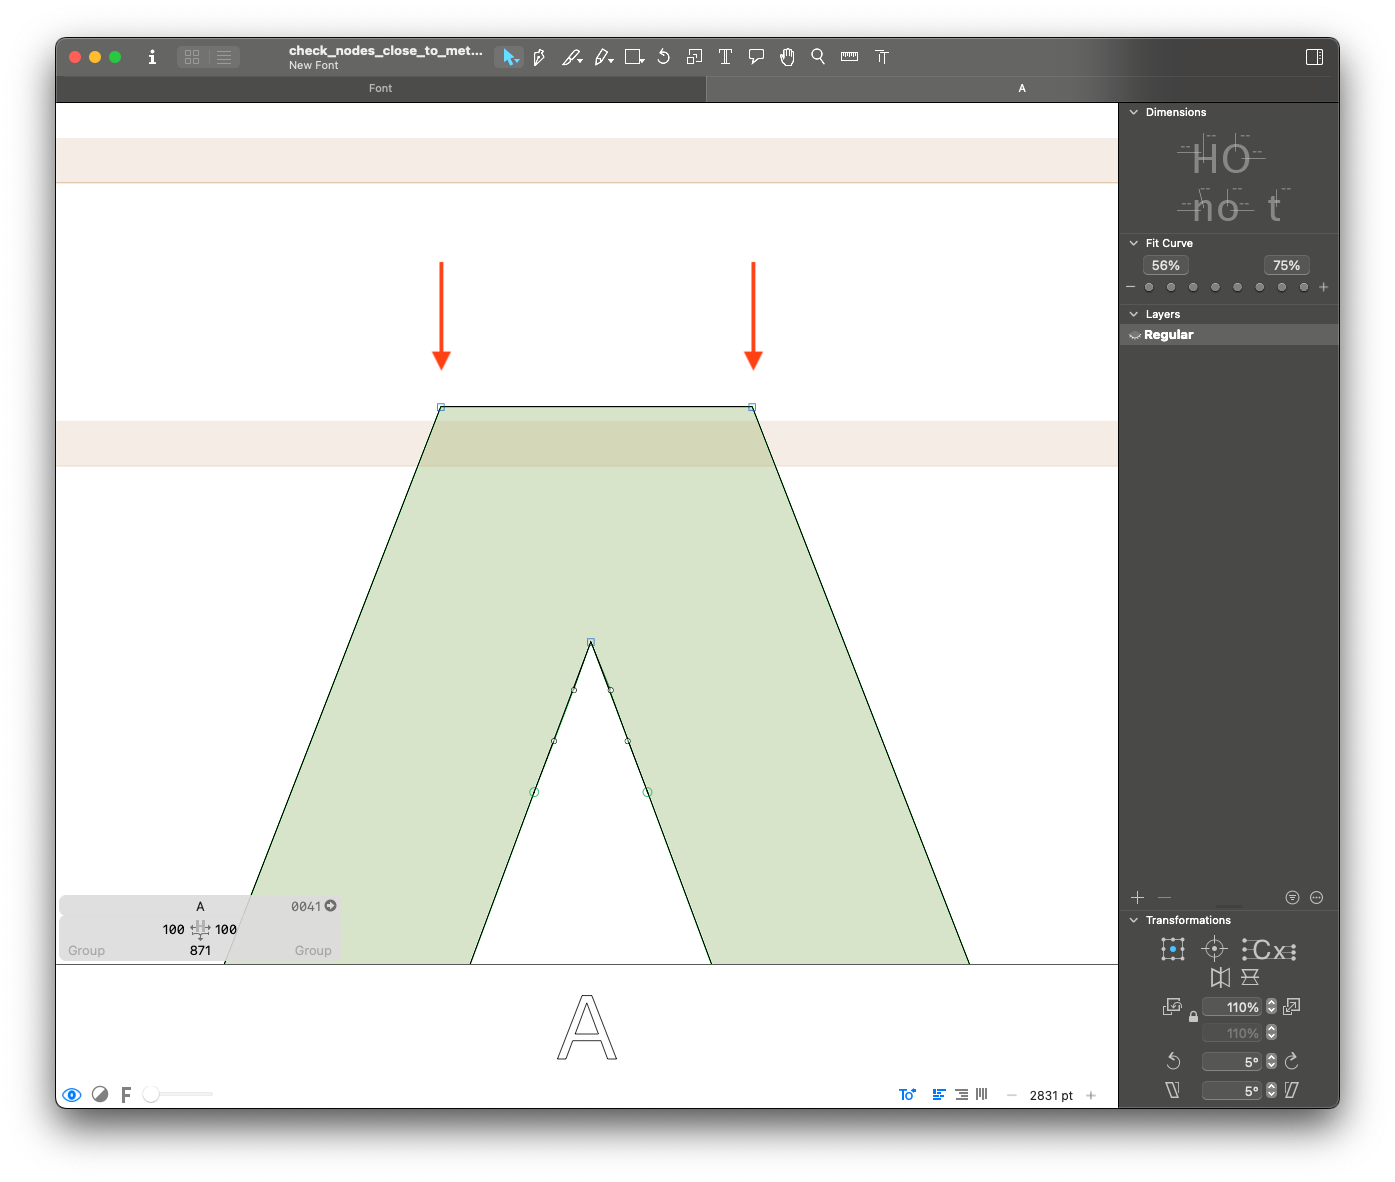Collapse the Fit Curve section
1395x1182 pixels.
pyautogui.click(x=1134, y=243)
